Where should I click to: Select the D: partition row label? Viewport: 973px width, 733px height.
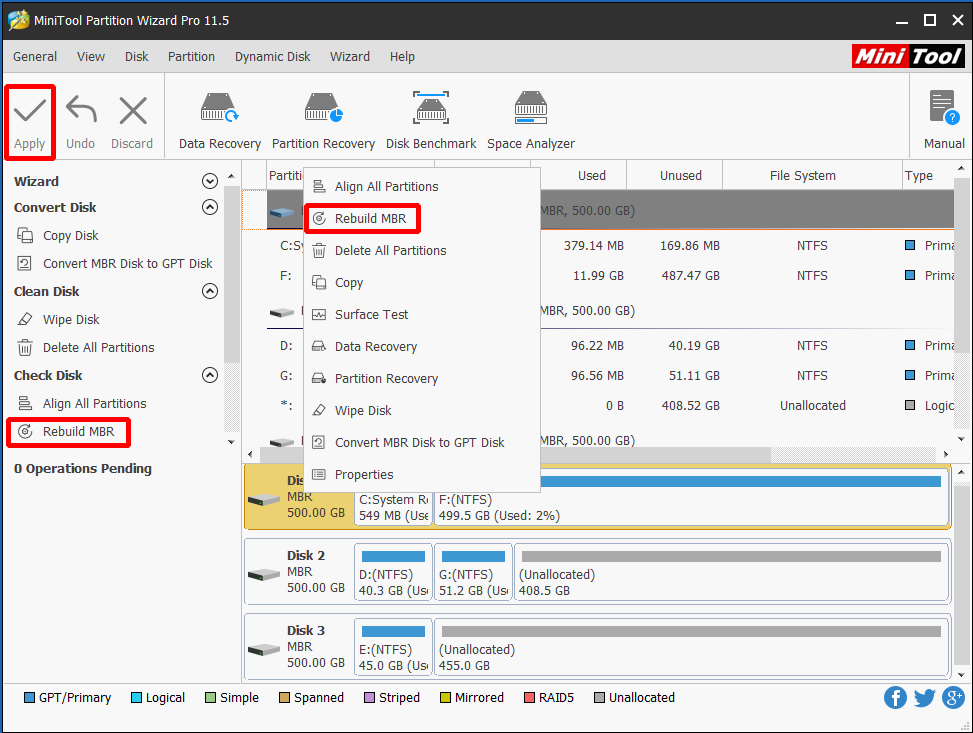(286, 346)
